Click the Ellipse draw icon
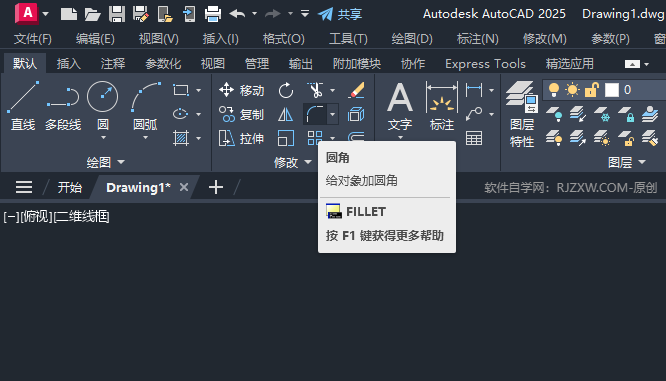The width and height of the screenshot is (666, 381). tap(181, 114)
